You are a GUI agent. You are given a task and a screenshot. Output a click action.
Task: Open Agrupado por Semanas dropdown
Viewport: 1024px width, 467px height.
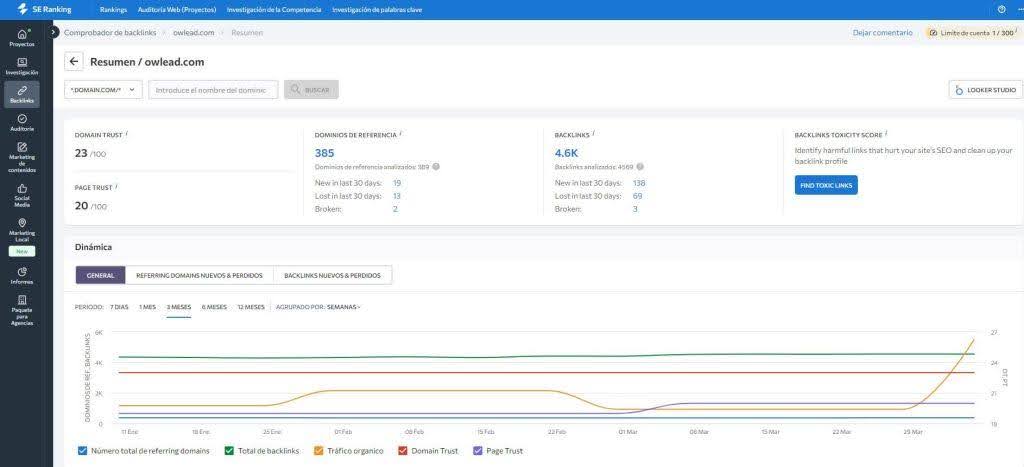pos(344,307)
